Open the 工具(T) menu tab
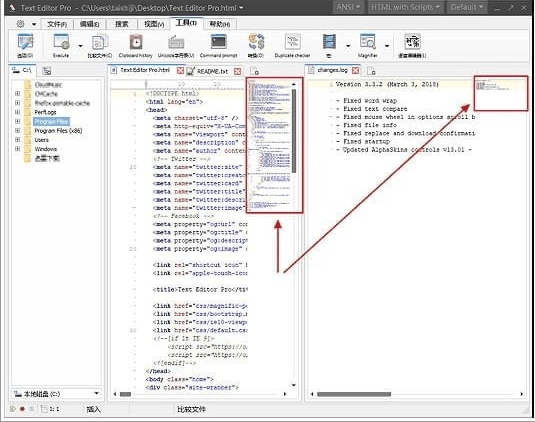The image size is (535, 422). pyautogui.click(x=186, y=23)
